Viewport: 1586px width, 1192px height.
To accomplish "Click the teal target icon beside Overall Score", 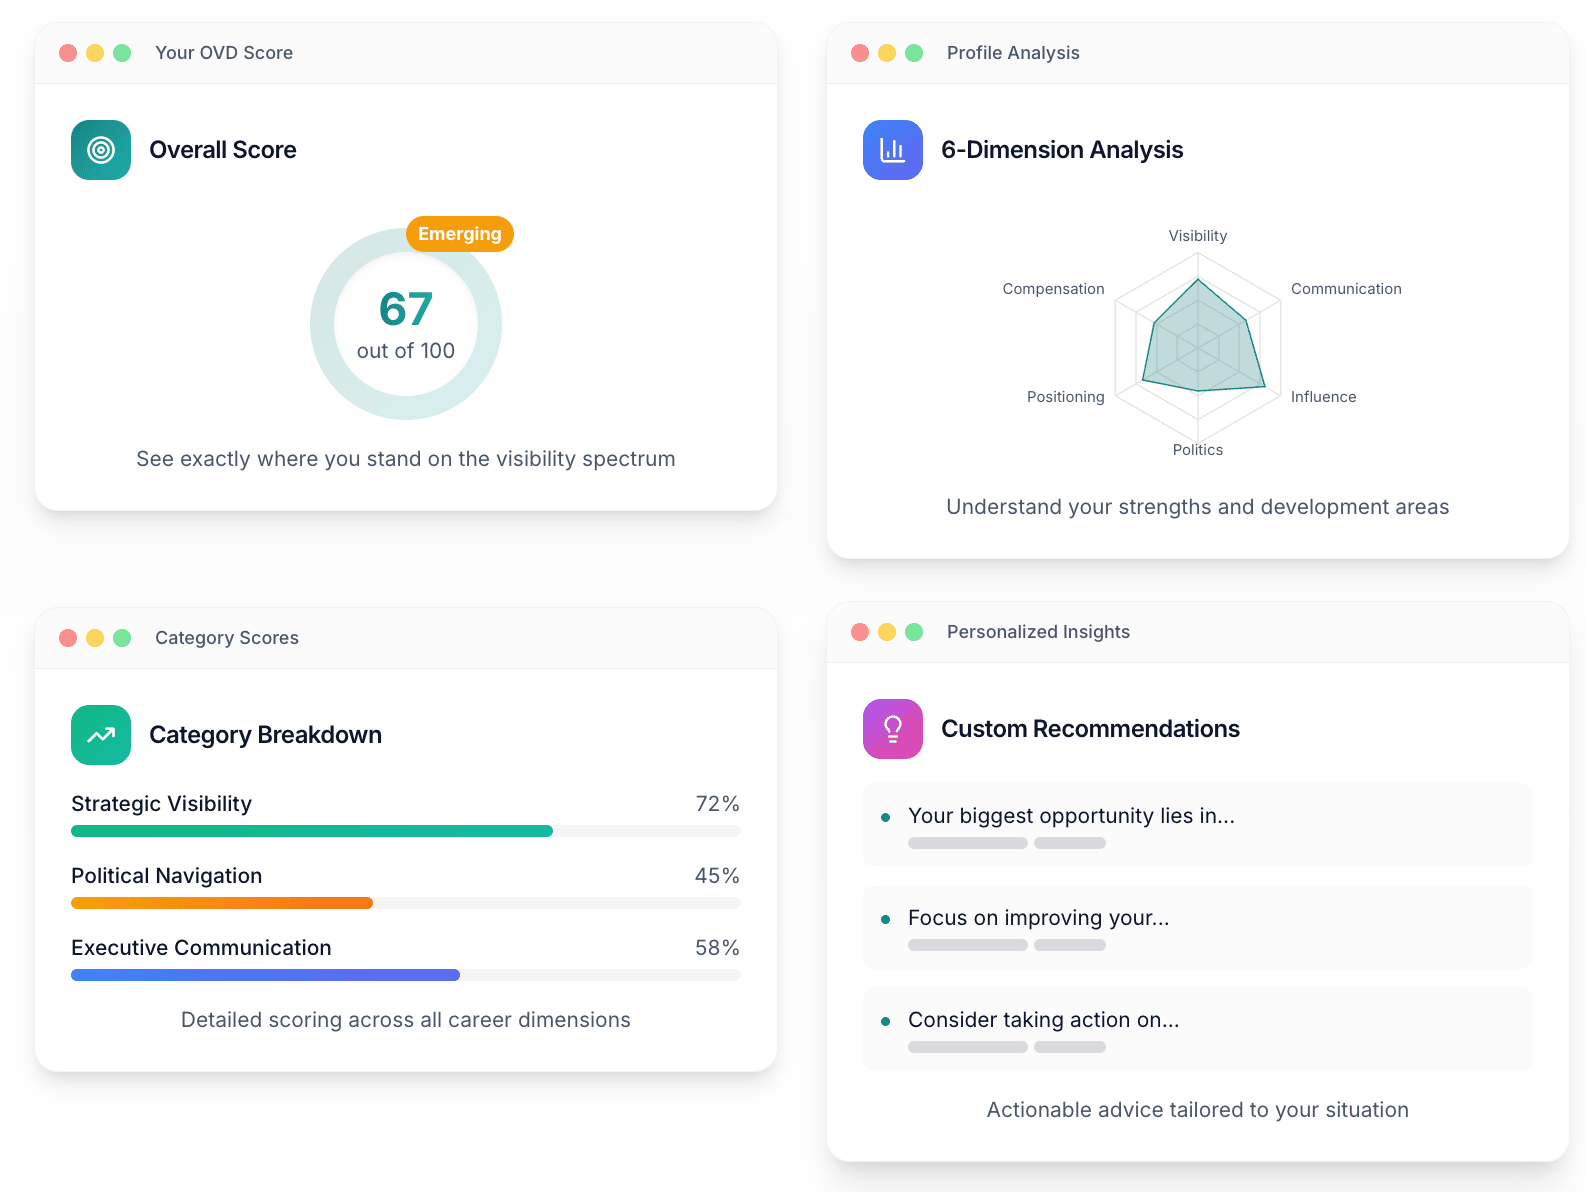I will click(x=101, y=150).
